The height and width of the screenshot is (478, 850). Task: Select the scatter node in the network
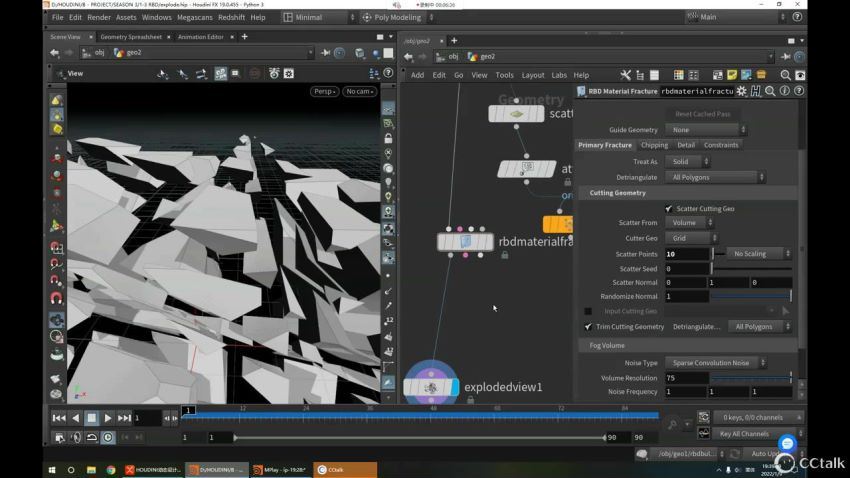click(x=516, y=114)
